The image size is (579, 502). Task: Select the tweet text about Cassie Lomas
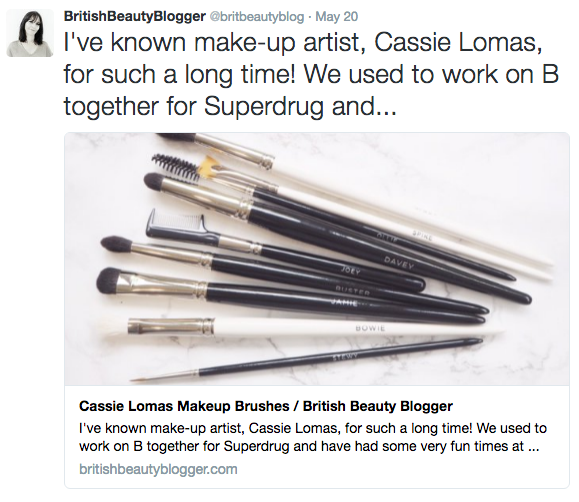(311, 74)
